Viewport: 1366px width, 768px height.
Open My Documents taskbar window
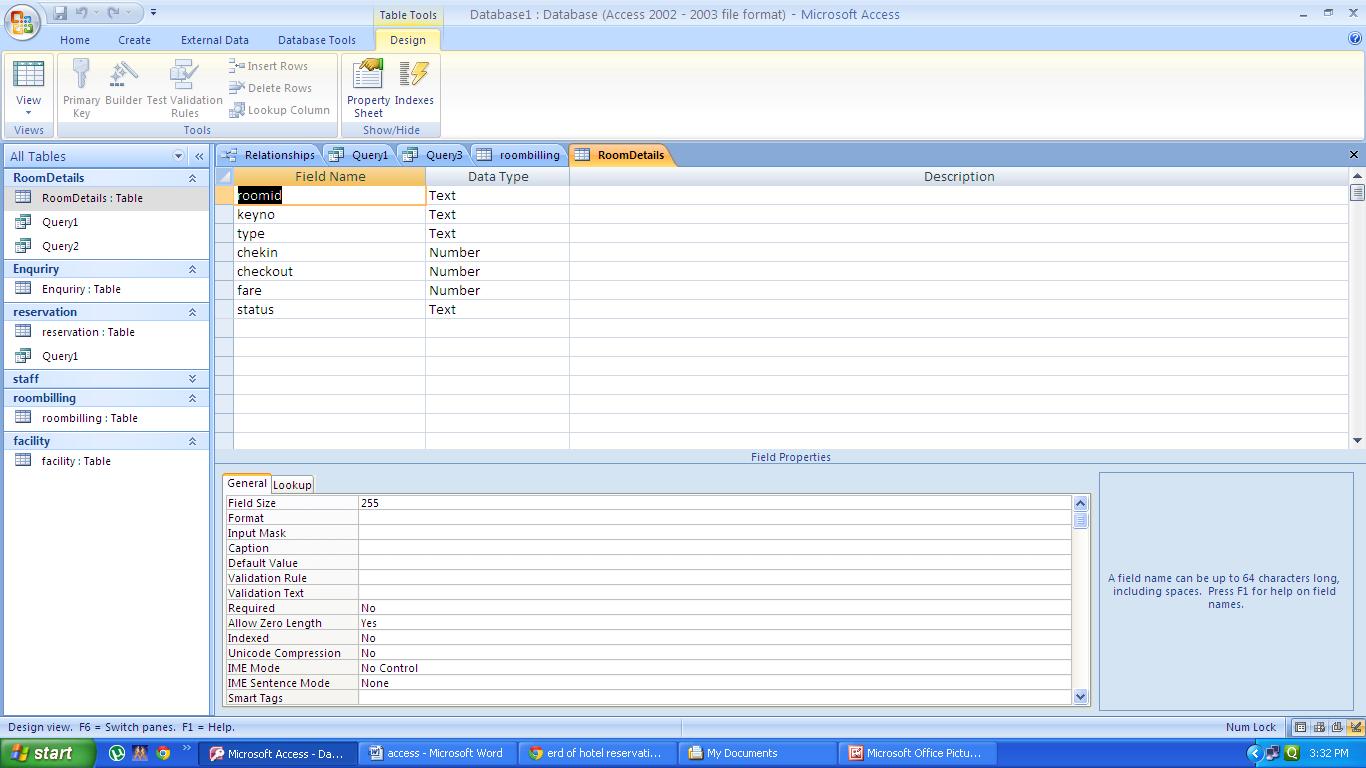tap(759, 753)
